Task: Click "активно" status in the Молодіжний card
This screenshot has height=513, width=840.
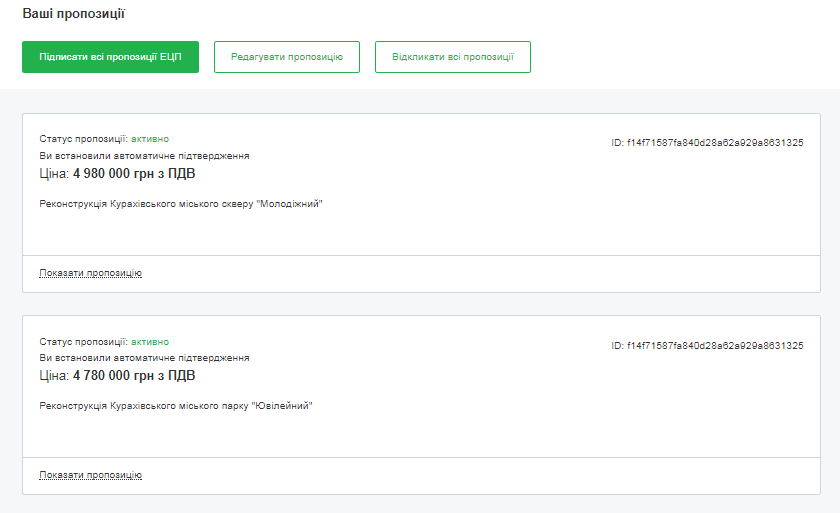Action: pyautogui.click(x=150, y=139)
